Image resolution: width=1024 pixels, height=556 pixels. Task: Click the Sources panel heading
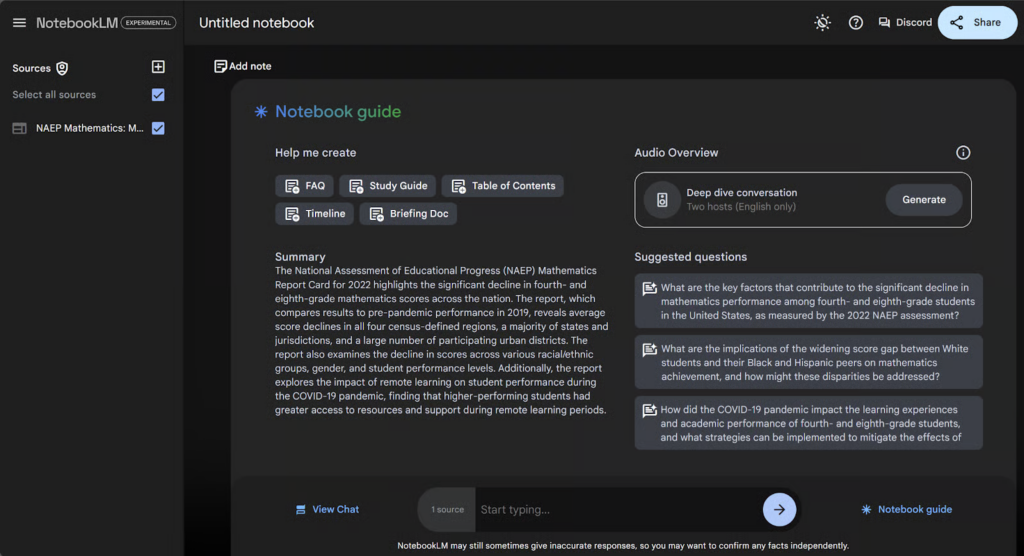pos(31,69)
